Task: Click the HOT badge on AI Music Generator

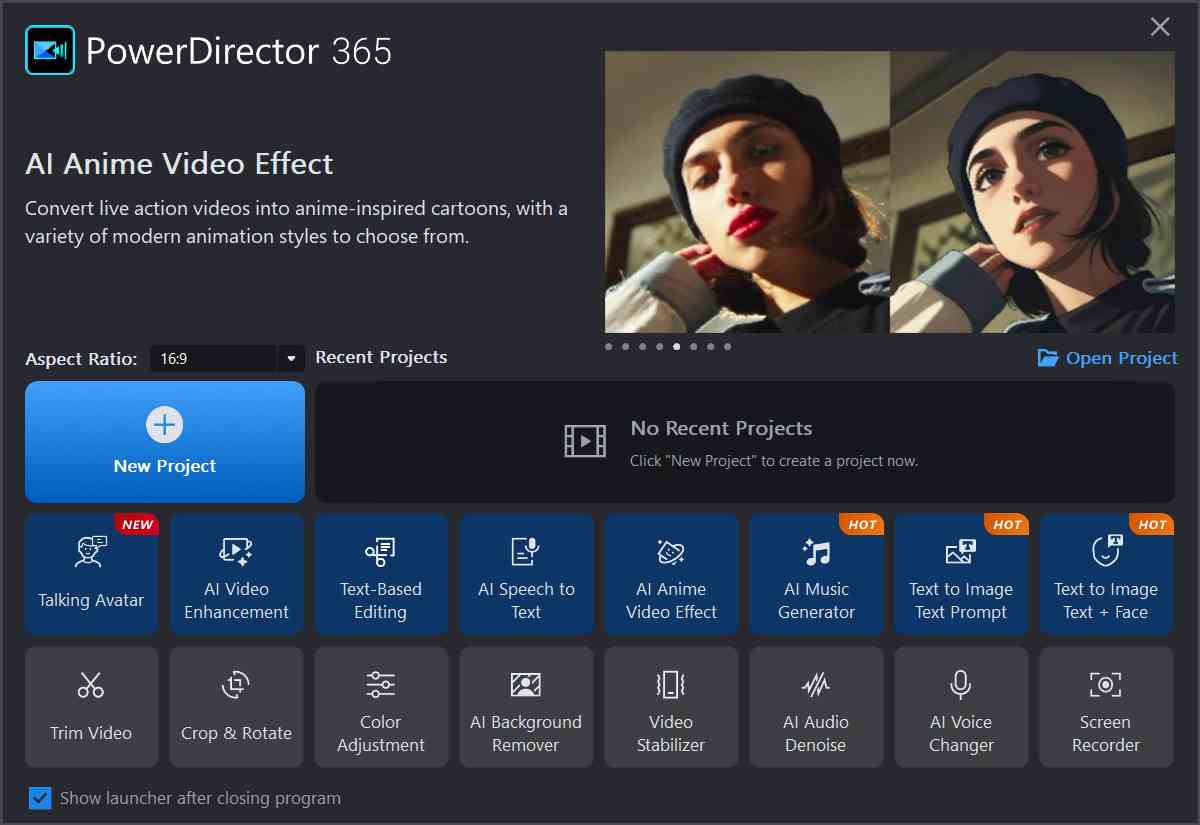Action: 863,524
